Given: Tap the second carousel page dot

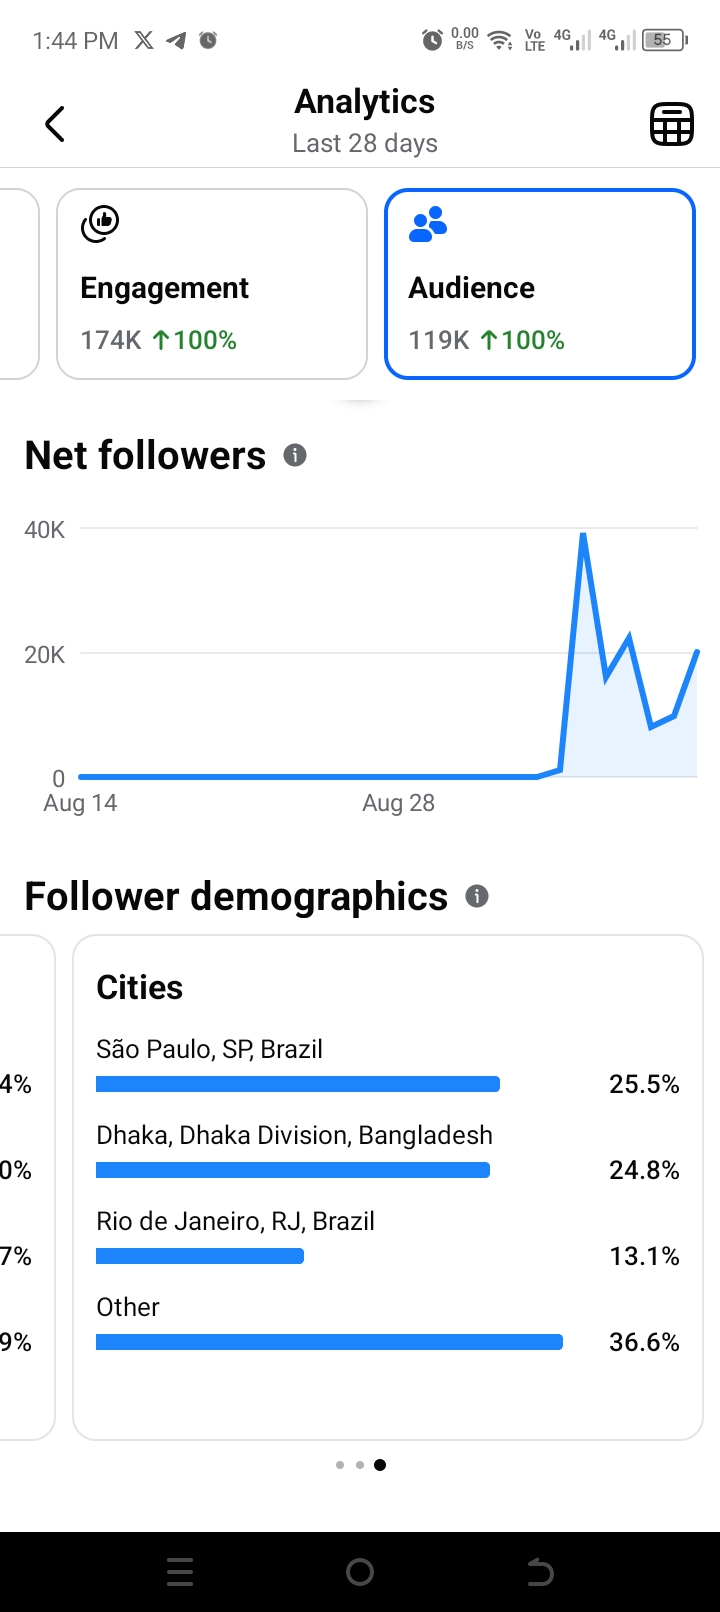Looking at the screenshot, I should (360, 1465).
